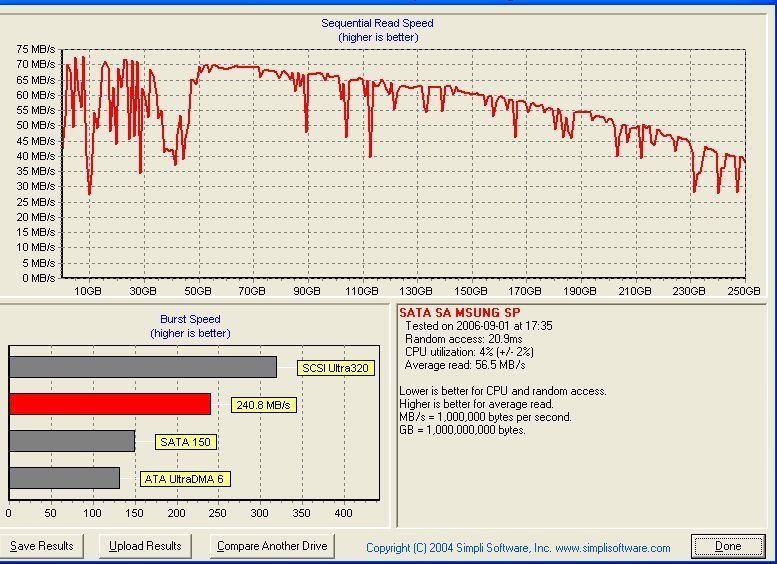Image resolution: width=777 pixels, height=564 pixels.
Task: Select the SCSI Ultra320 label
Action: [335, 368]
